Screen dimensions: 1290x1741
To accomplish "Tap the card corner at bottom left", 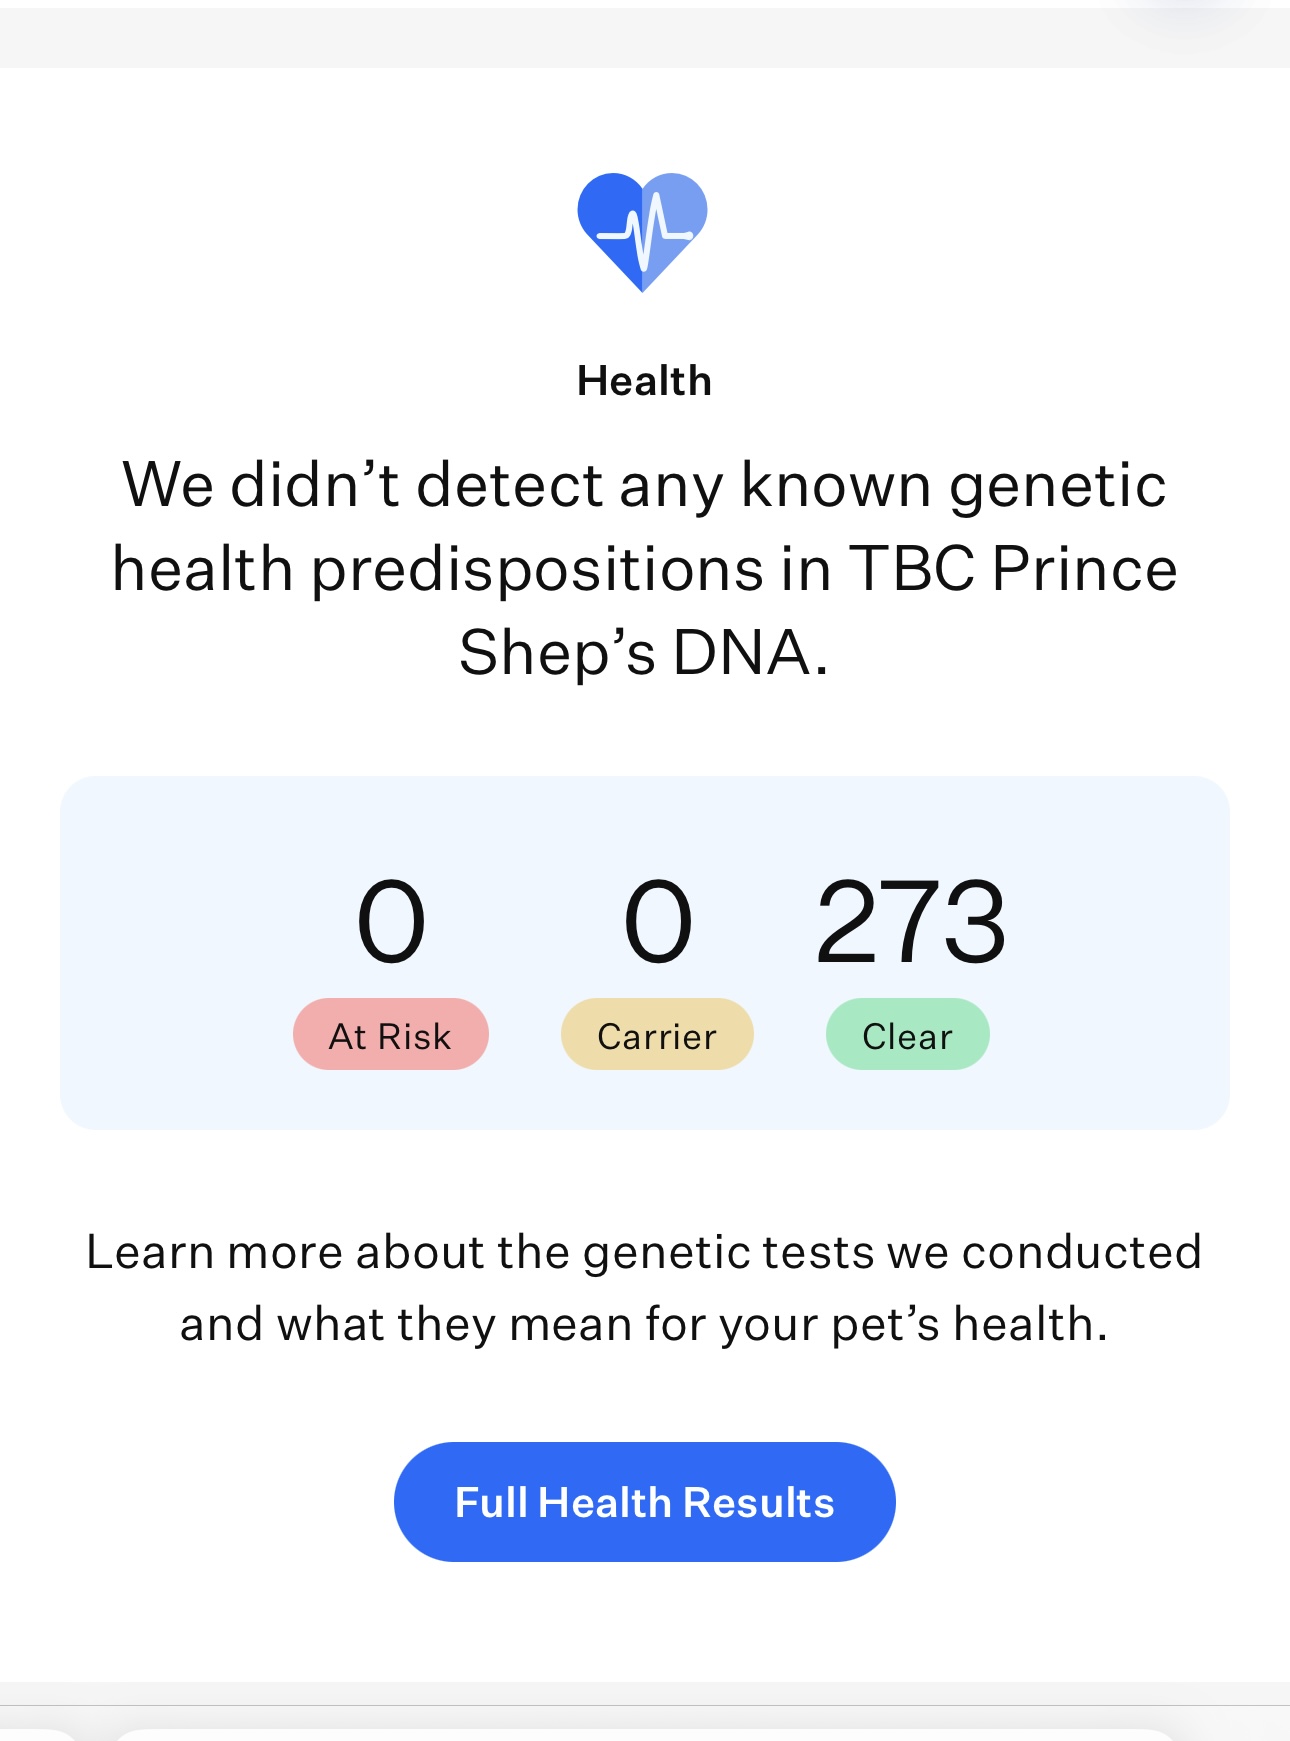I will (x=35, y=1734).
